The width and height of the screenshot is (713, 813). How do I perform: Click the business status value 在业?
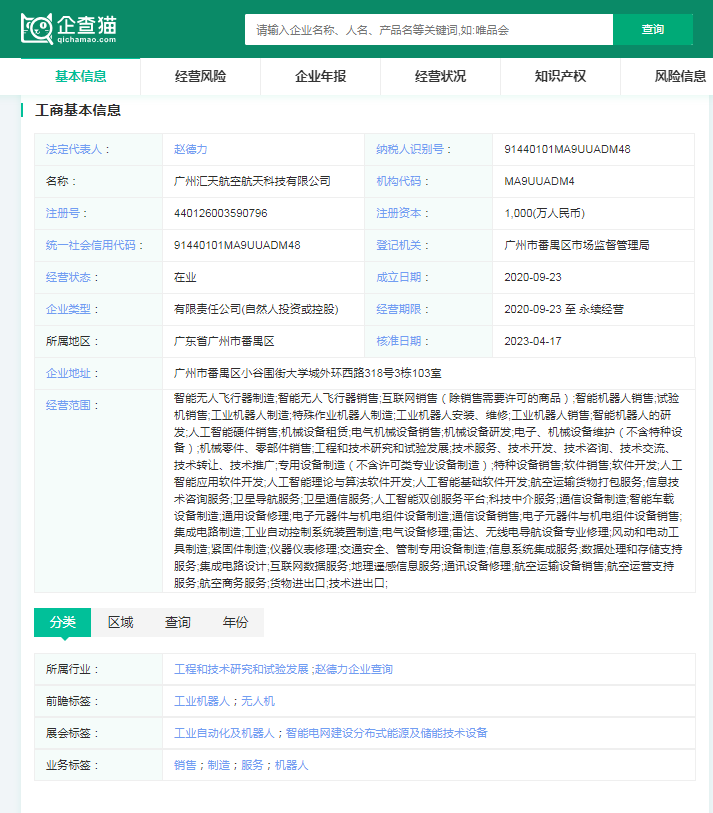[x=185, y=277]
